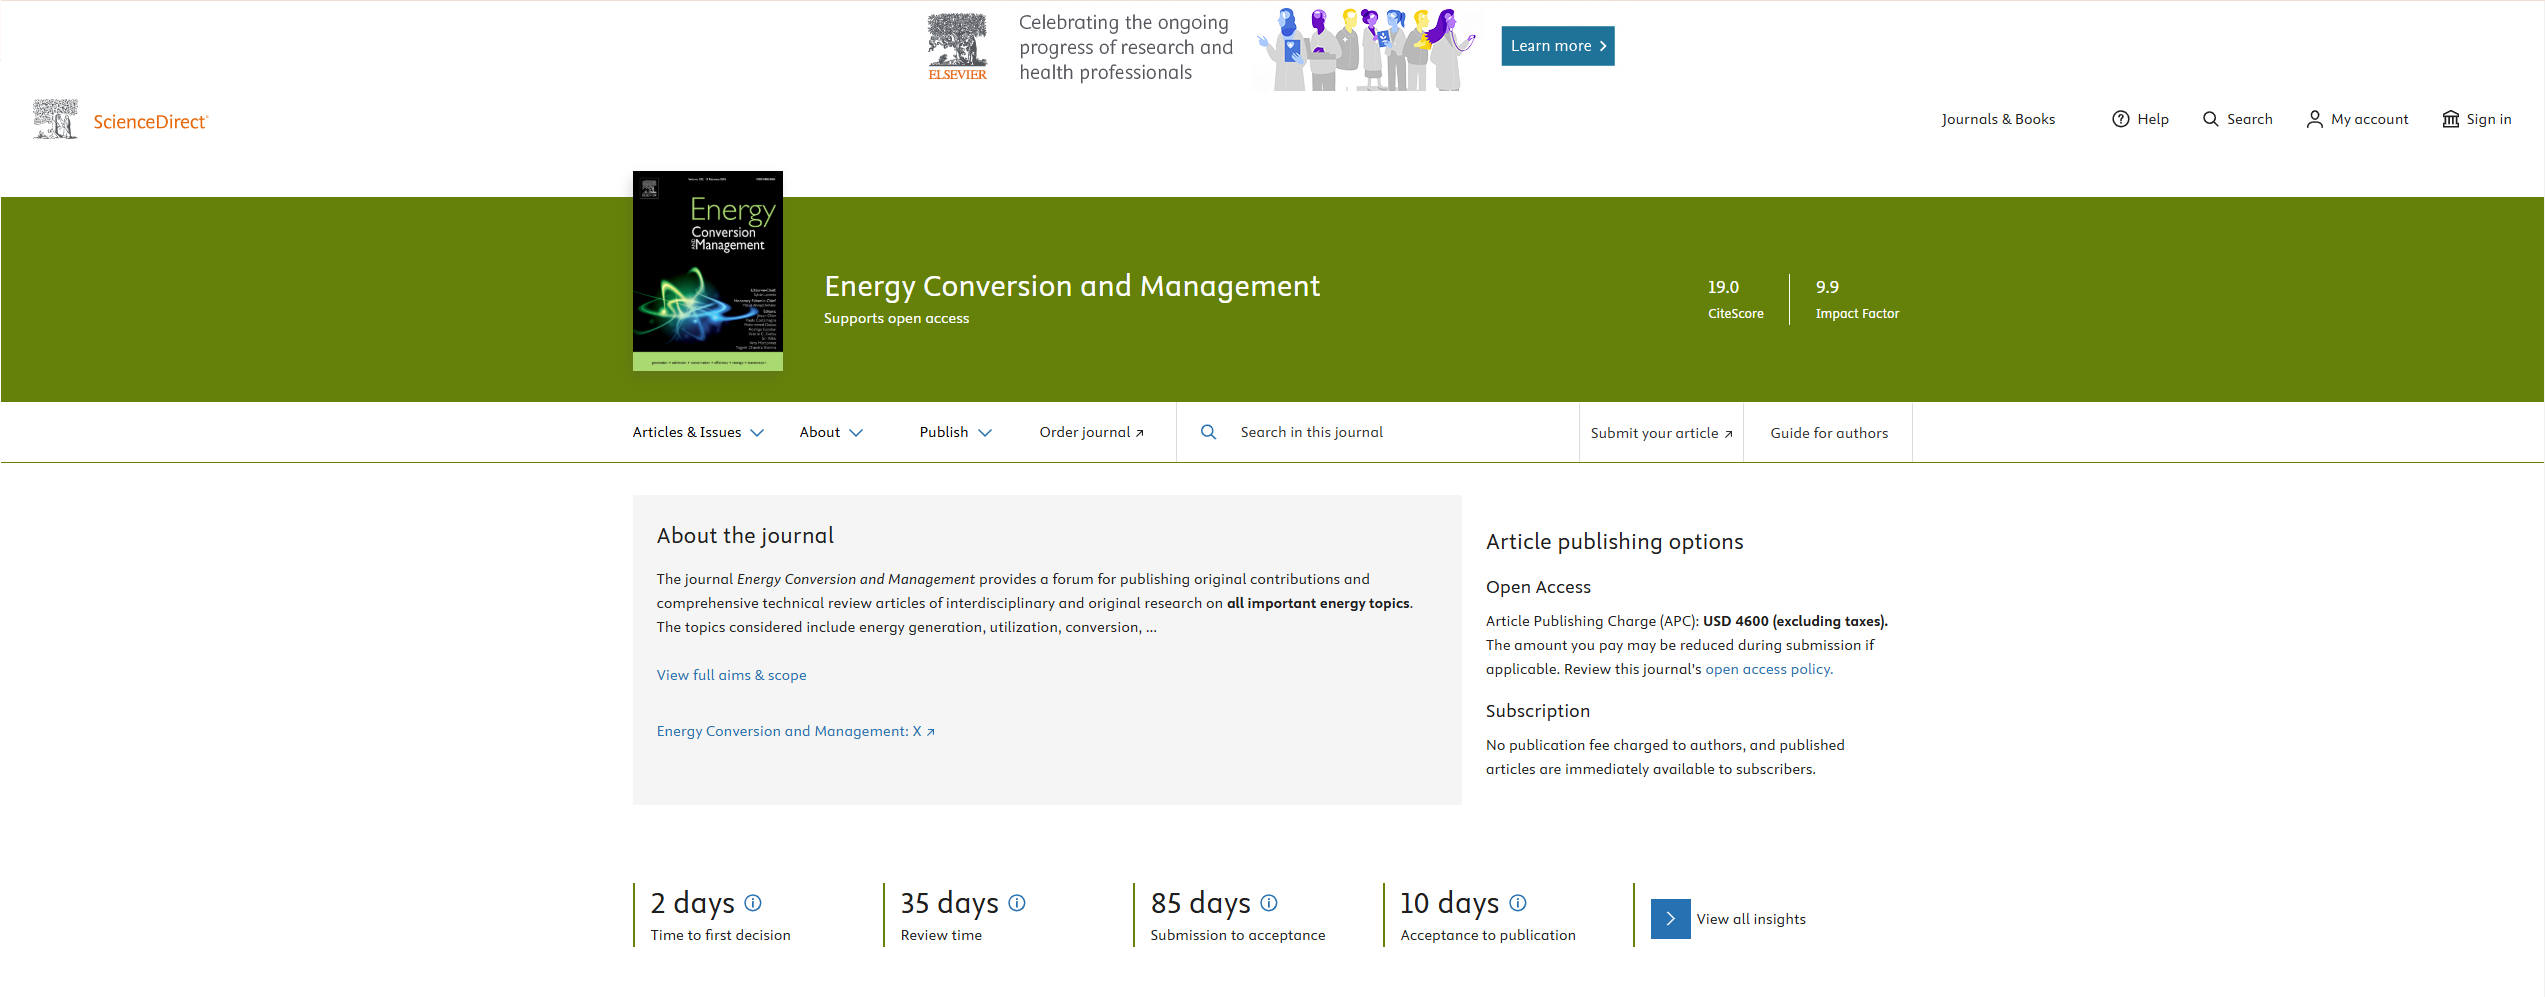Screen dimensions: 2545x997
Task: Click the About the journal heading
Action: [x=745, y=536]
